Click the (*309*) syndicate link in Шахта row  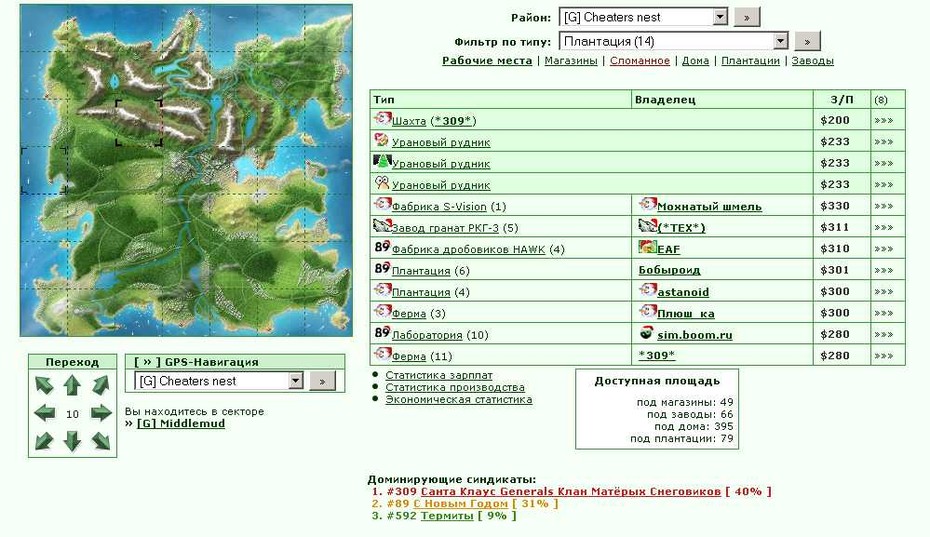click(453, 121)
